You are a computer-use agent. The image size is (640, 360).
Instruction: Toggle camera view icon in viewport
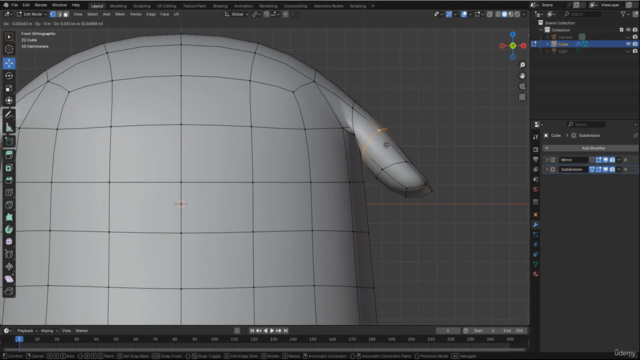click(x=522, y=86)
